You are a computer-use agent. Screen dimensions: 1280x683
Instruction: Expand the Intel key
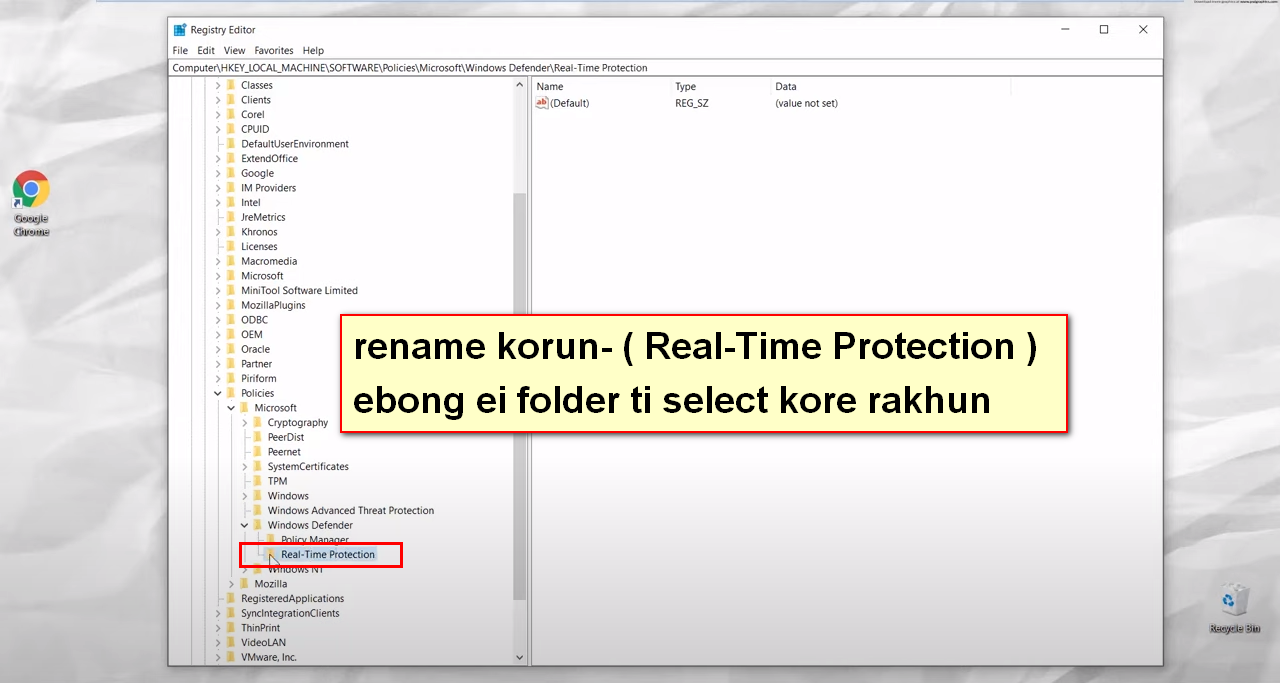pyautogui.click(x=218, y=202)
